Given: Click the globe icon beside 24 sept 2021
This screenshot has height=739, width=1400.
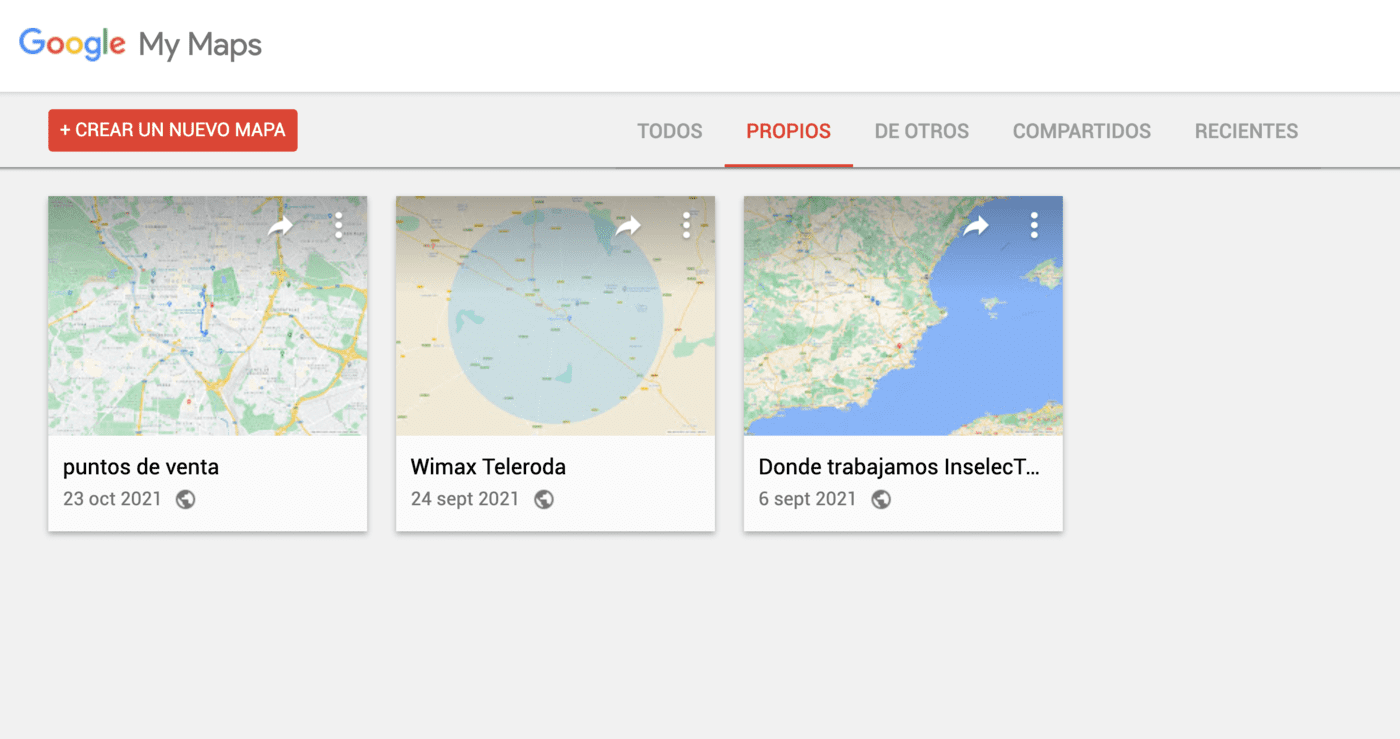Looking at the screenshot, I should pyautogui.click(x=544, y=499).
